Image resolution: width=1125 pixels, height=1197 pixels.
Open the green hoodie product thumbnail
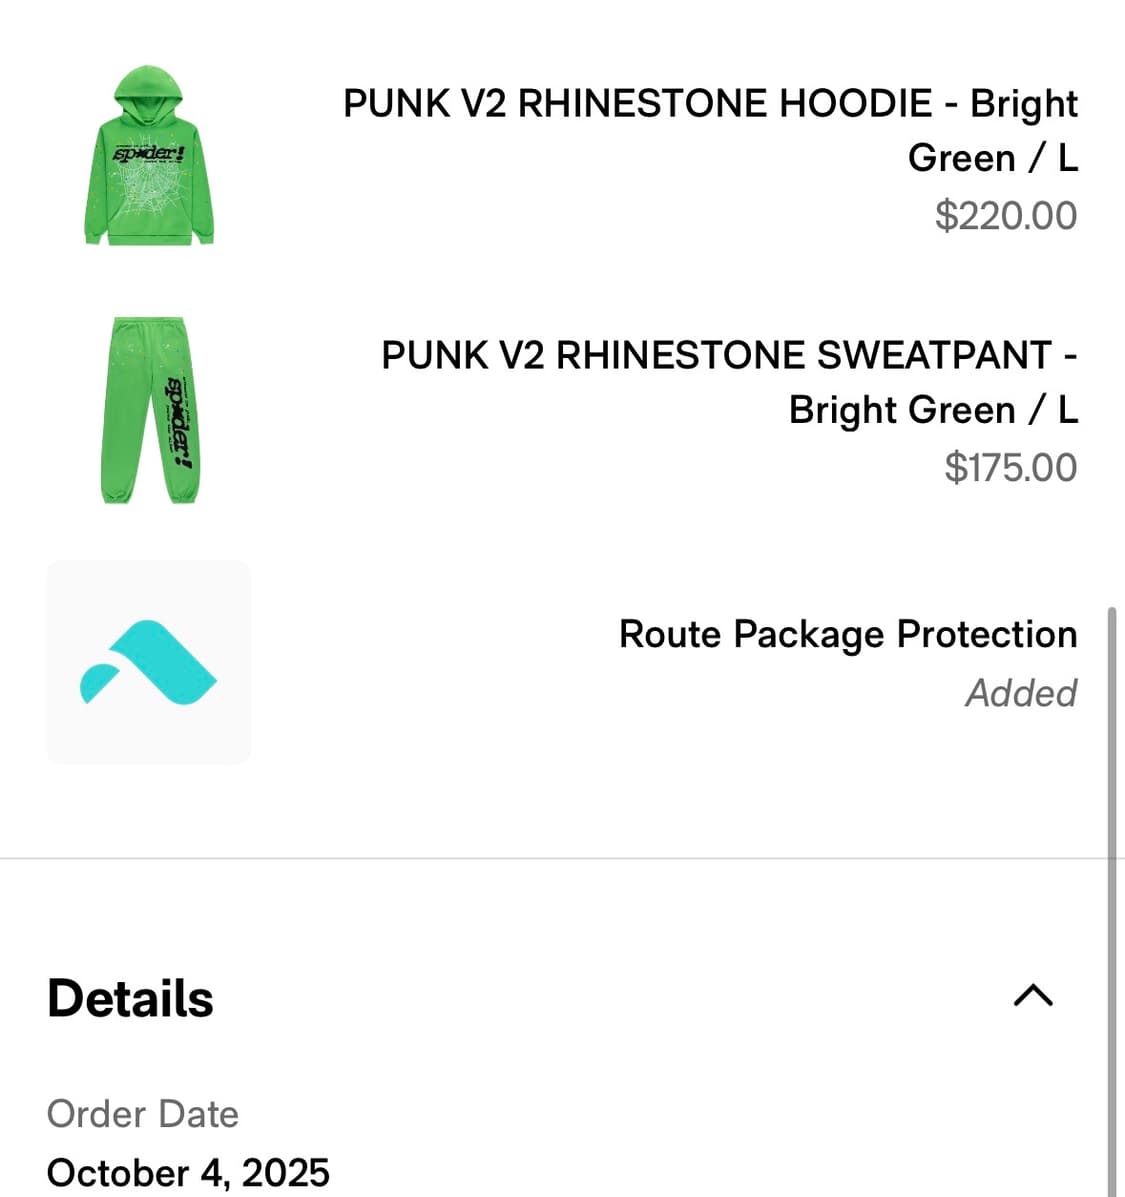click(149, 157)
